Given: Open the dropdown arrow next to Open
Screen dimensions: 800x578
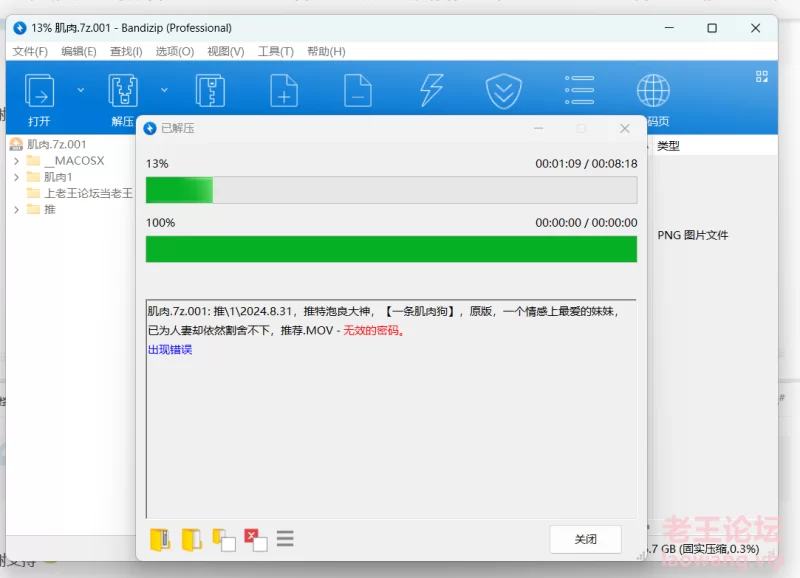Looking at the screenshot, I should [81, 90].
